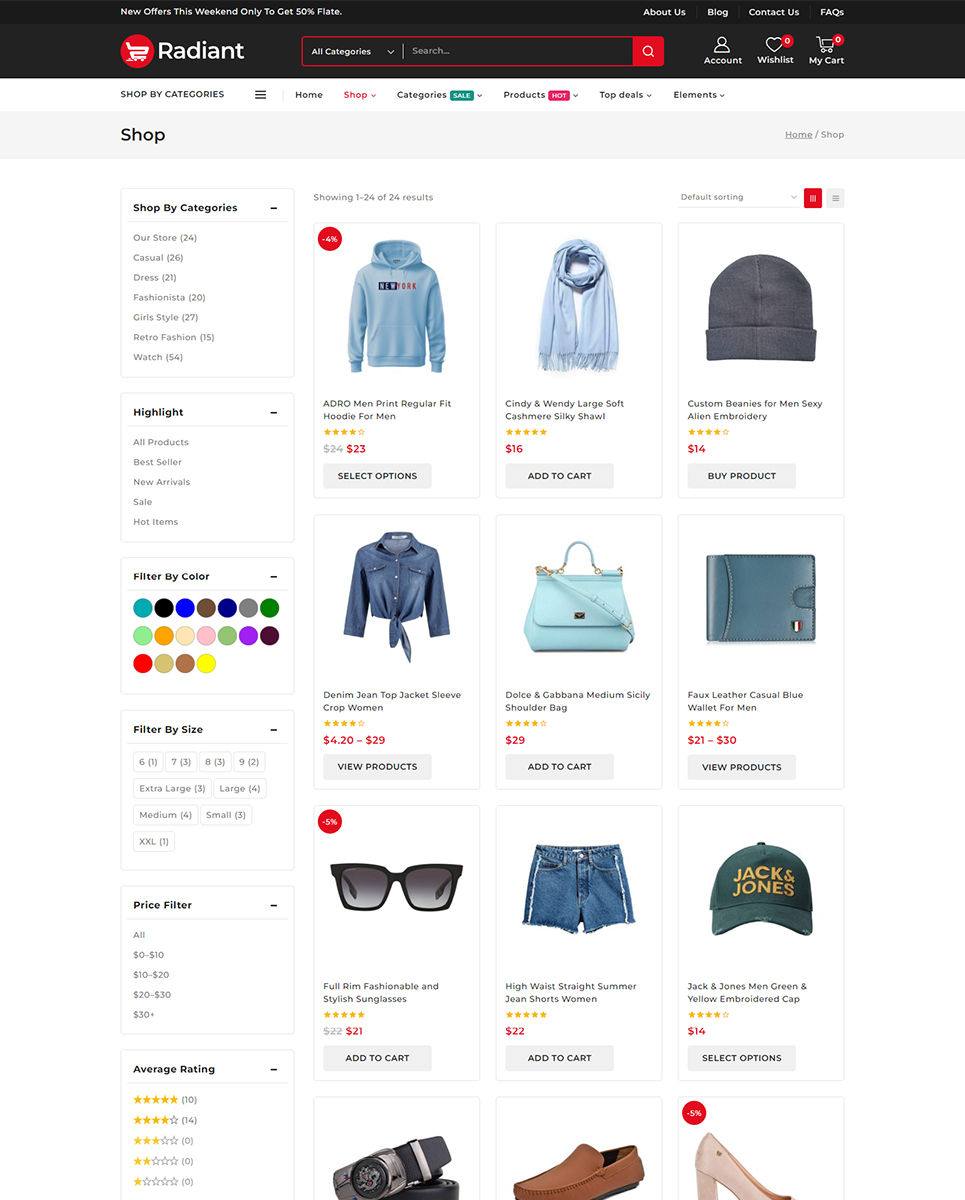
Task: Open the Default sorting dropdown
Action: point(738,198)
